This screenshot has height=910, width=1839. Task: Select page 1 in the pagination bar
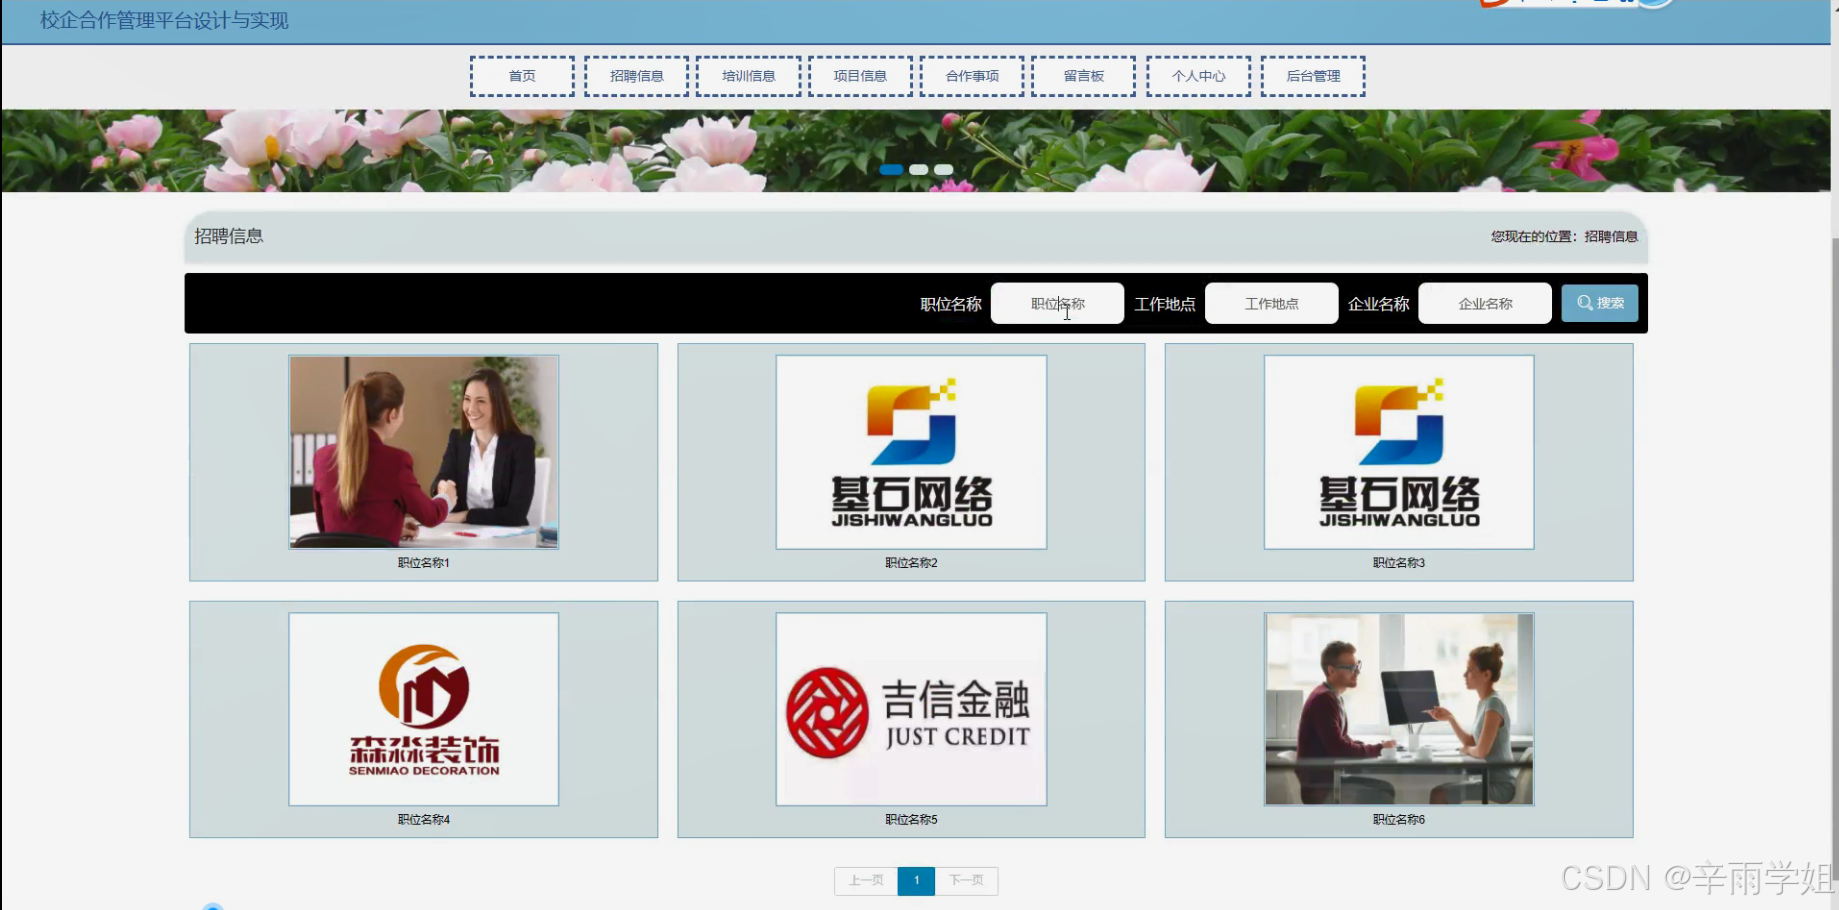[916, 881]
